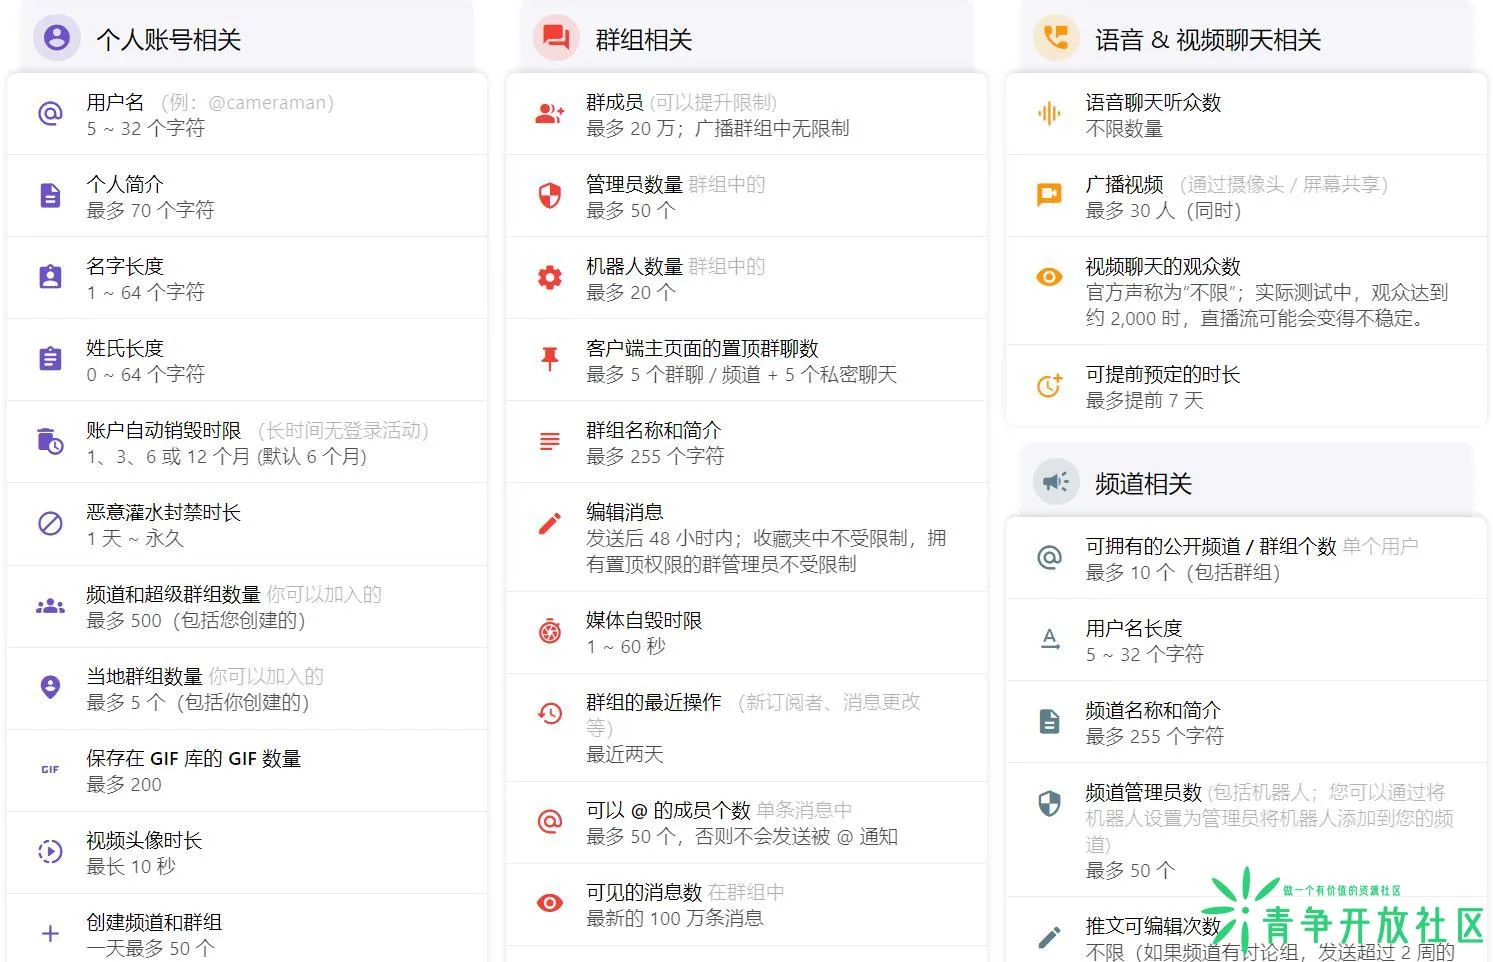Click the text 最多 500（包括您创建的）
Screen dimensions: 1493x962
pyautogui.click(x=196, y=620)
